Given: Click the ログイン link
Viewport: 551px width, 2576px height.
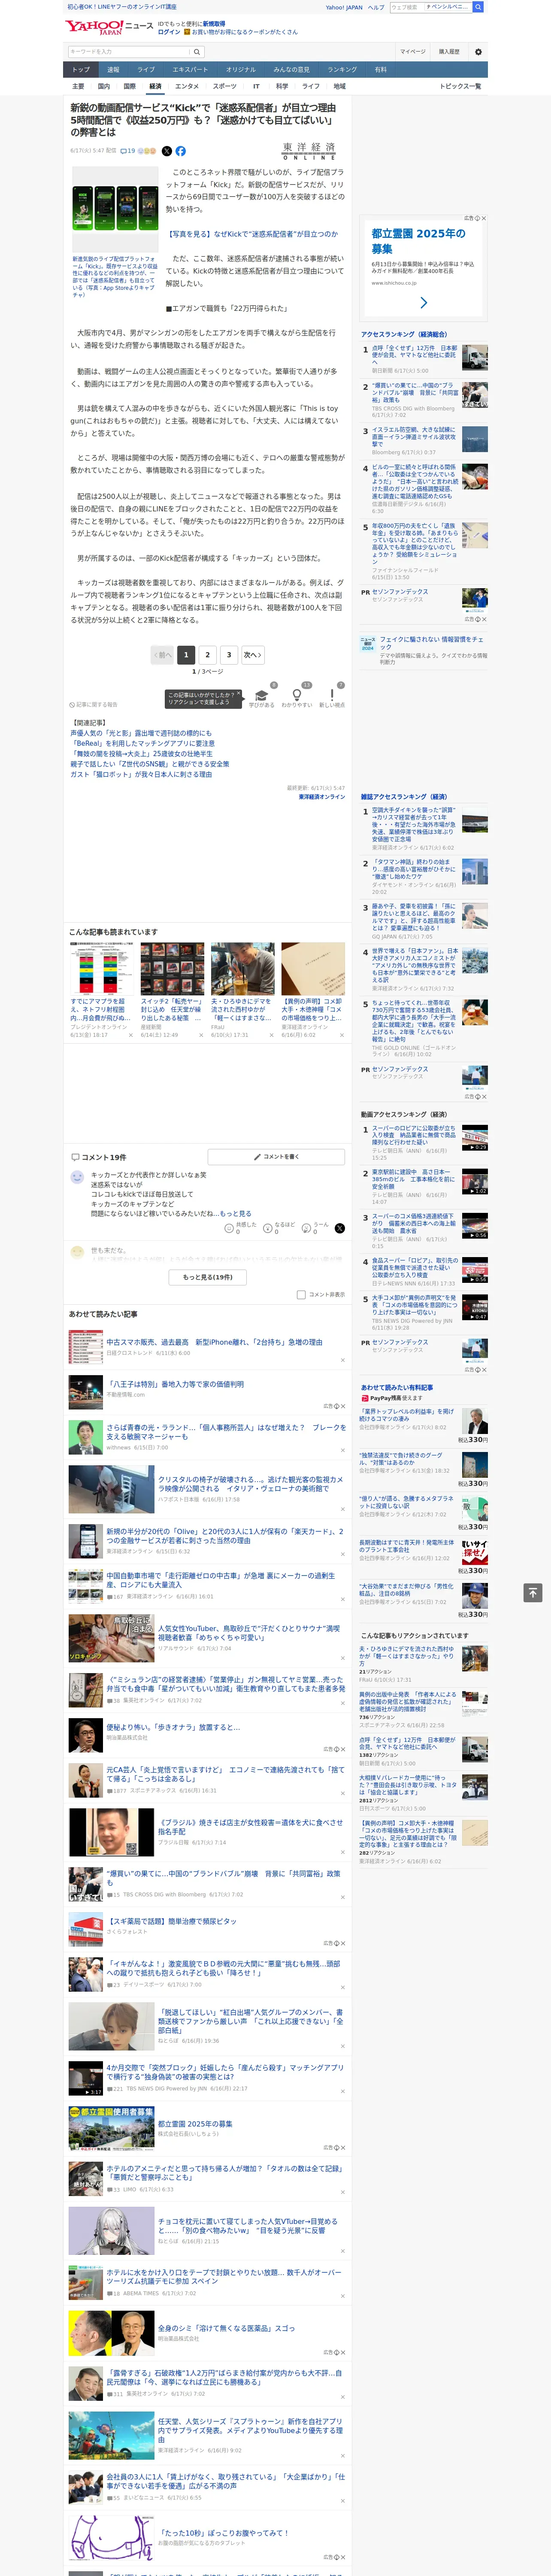Looking at the screenshot, I should coord(169,32).
